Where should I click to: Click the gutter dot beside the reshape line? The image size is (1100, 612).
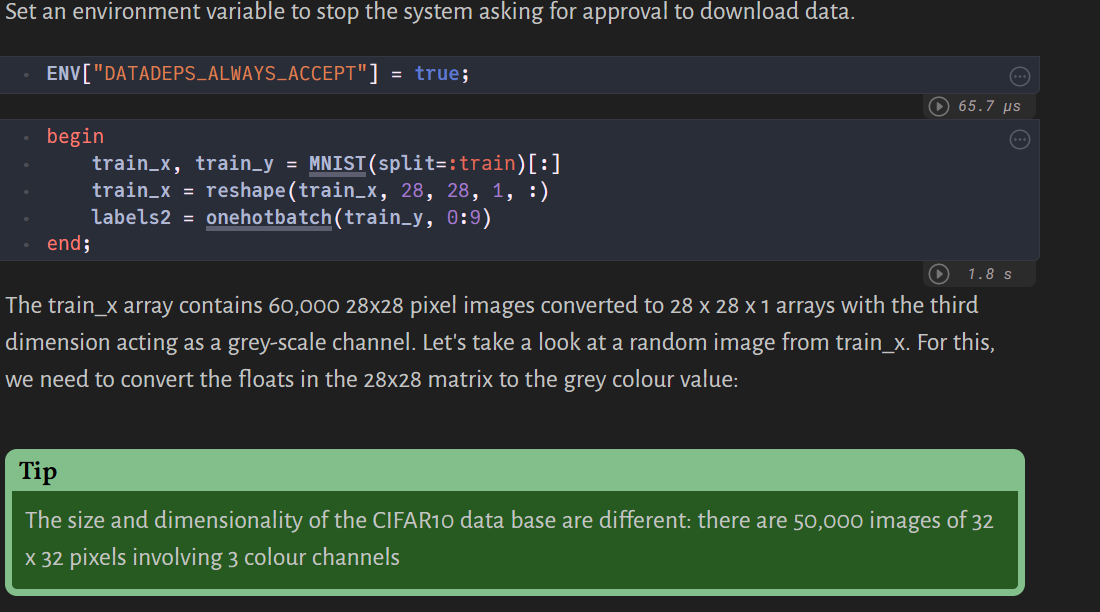(x=26, y=190)
